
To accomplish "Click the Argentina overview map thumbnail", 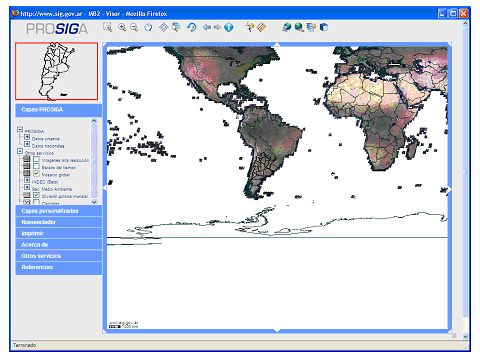I will pos(57,71).
